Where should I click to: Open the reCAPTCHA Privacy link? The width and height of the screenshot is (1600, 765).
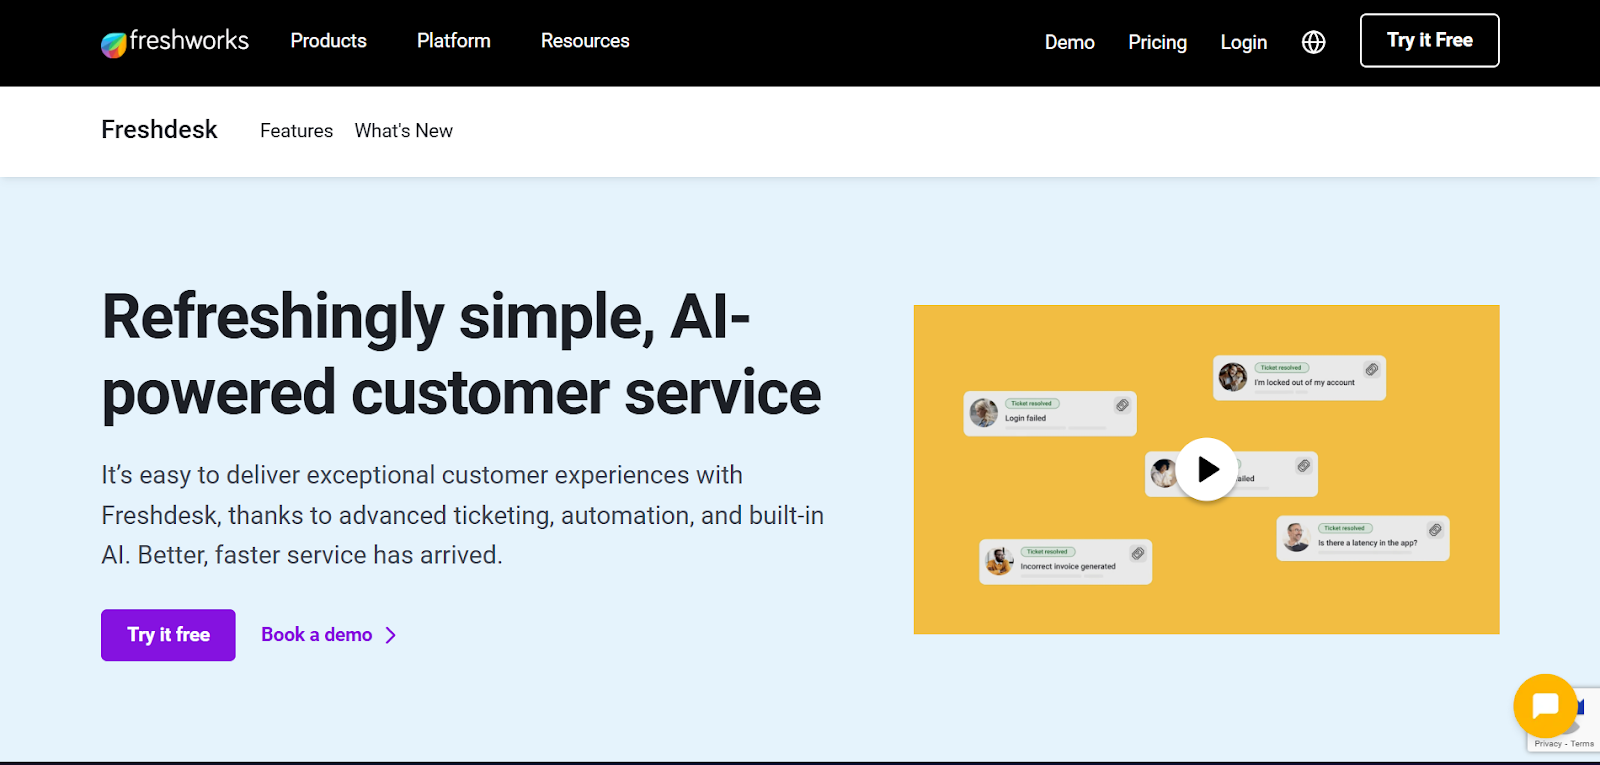point(1548,744)
